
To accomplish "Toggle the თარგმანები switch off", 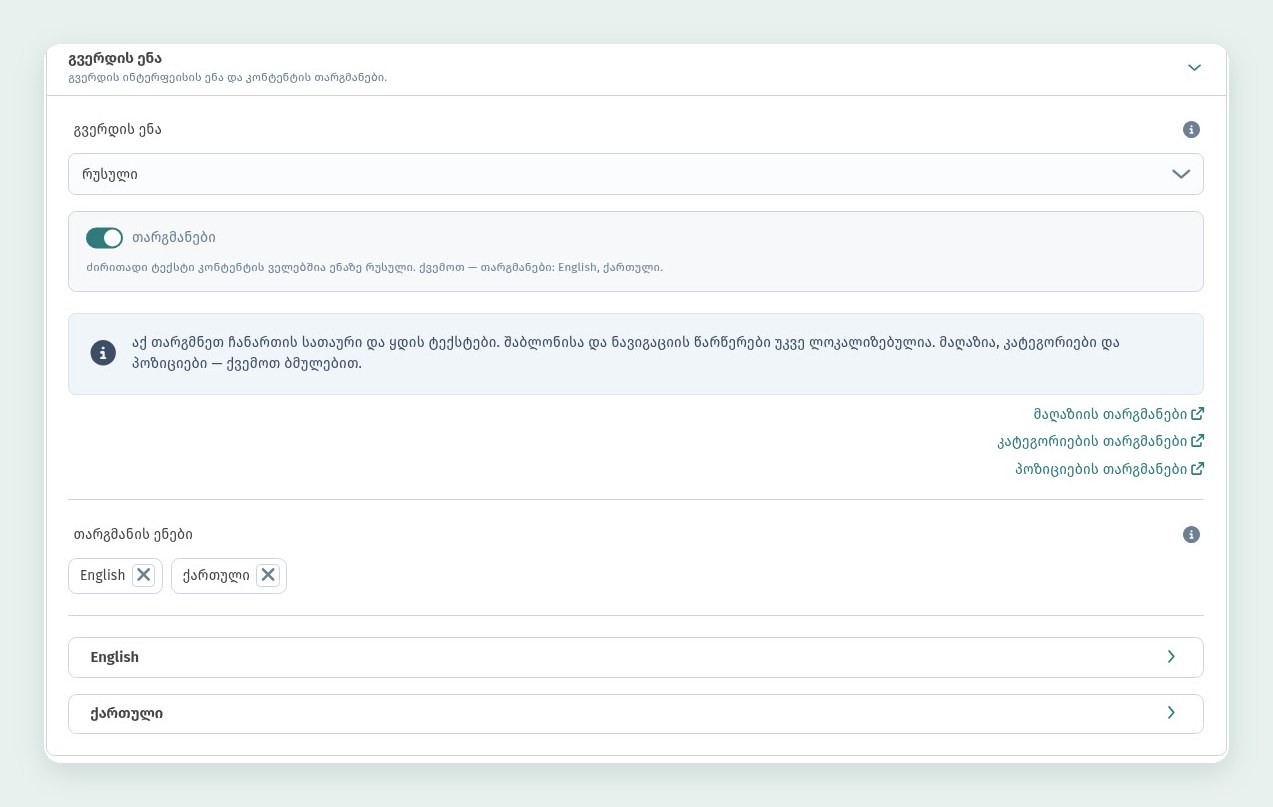I will coord(104,238).
